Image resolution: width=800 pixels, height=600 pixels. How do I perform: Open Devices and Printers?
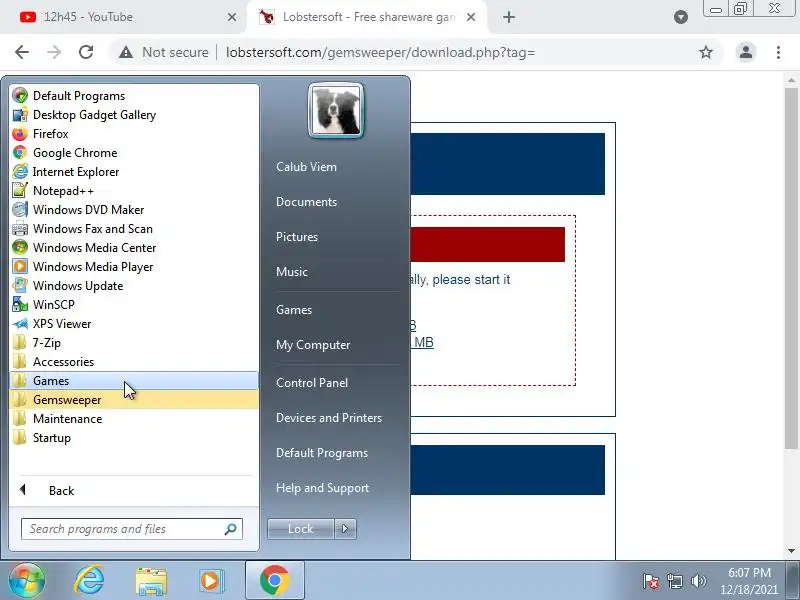[x=329, y=418]
